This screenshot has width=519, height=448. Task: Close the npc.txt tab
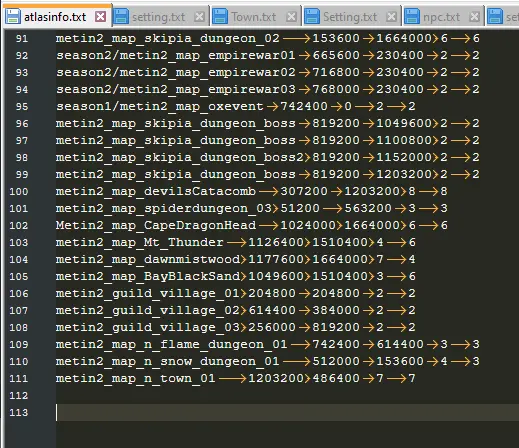point(474,17)
